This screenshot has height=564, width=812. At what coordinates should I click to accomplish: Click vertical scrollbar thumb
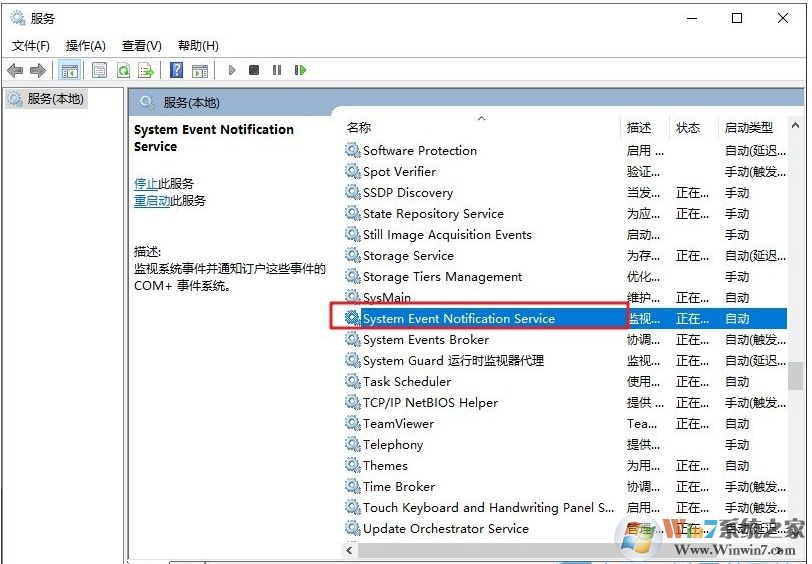click(x=795, y=375)
